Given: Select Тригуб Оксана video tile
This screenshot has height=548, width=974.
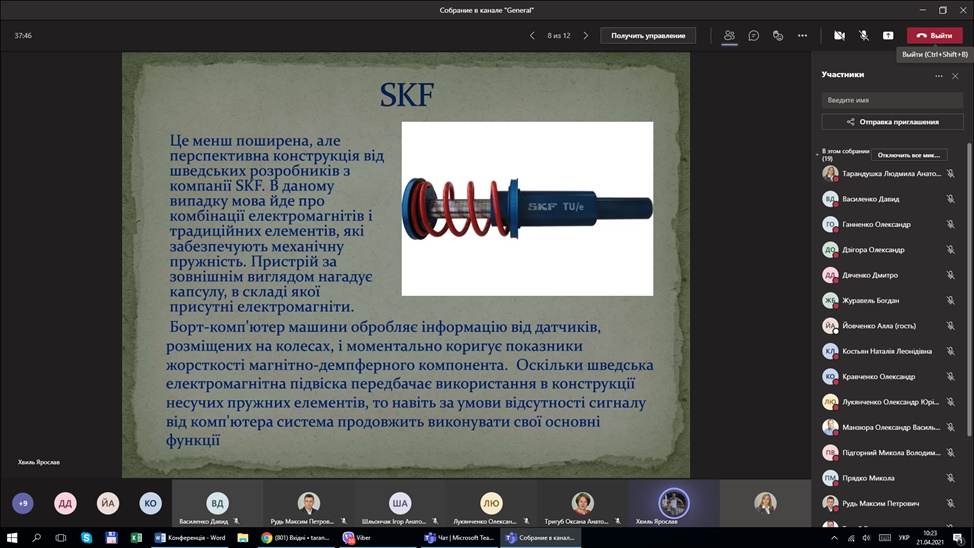Looking at the screenshot, I should [x=582, y=503].
